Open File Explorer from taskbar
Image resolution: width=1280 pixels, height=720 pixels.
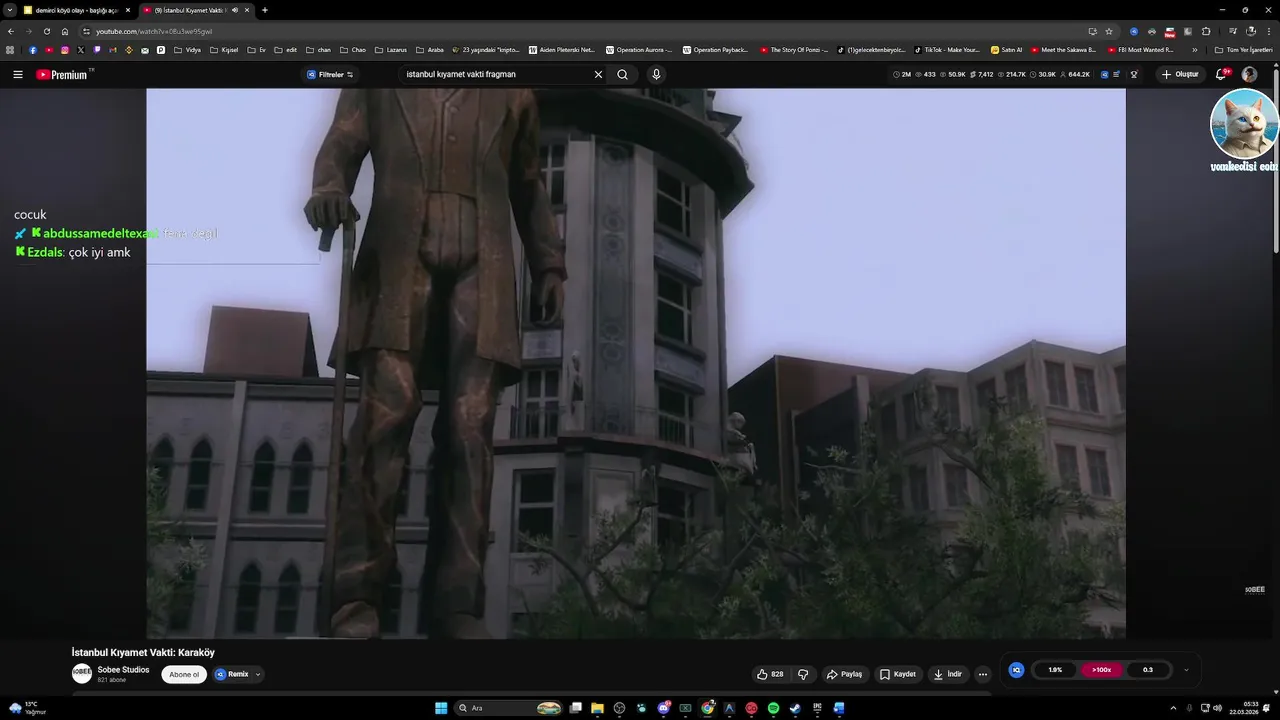pyautogui.click(x=597, y=708)
